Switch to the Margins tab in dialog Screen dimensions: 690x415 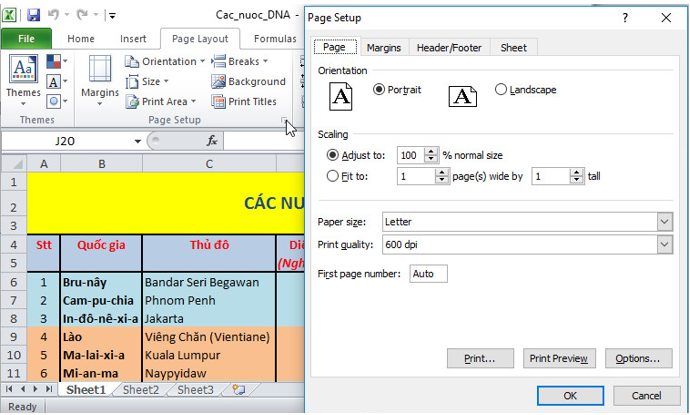(384, 48)
